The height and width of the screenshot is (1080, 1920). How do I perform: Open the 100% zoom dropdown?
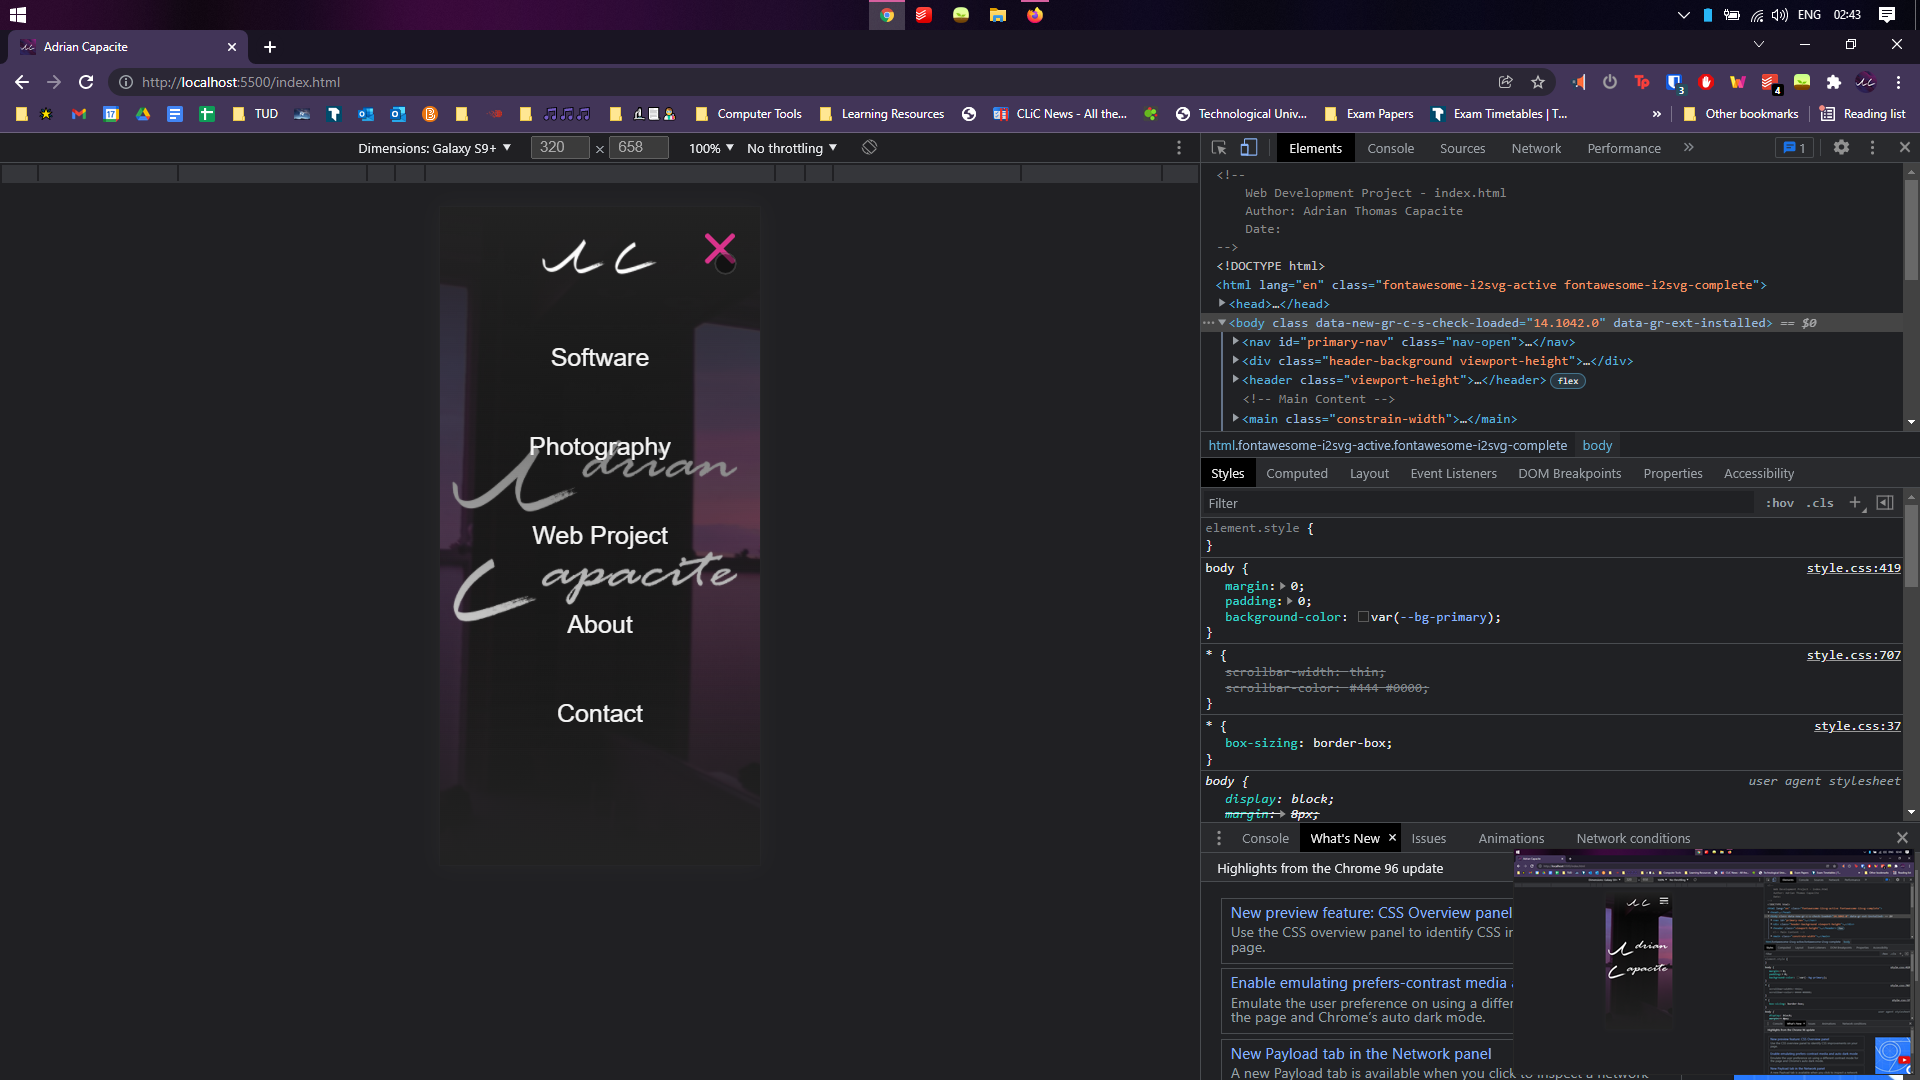711,148
